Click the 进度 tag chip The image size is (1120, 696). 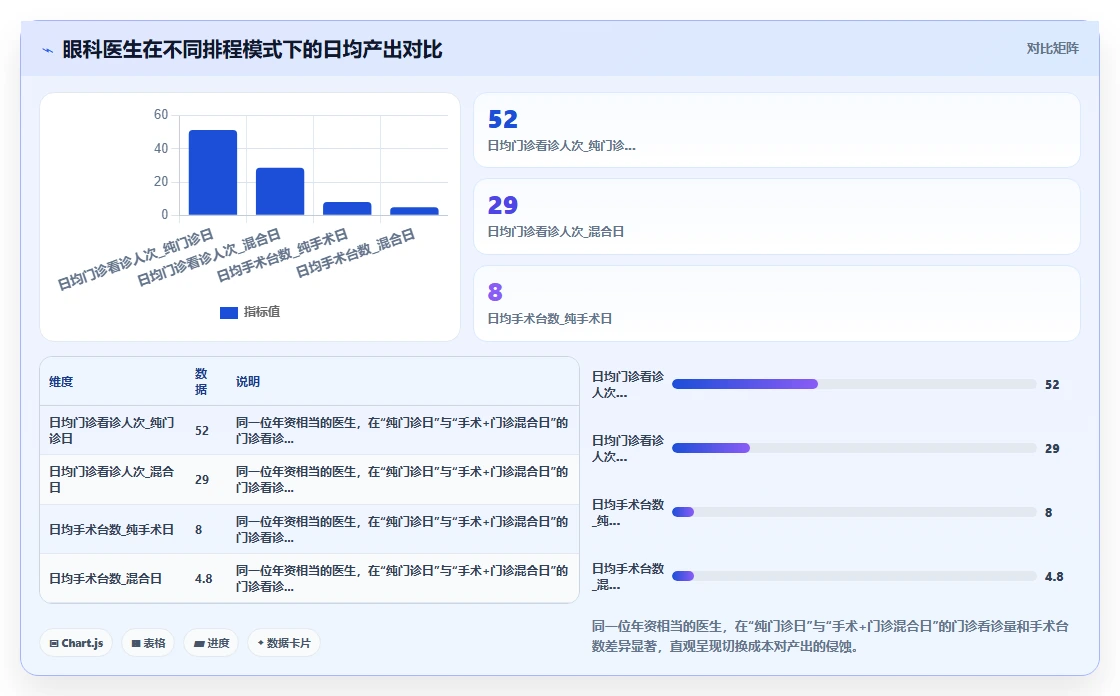[211, 643]
